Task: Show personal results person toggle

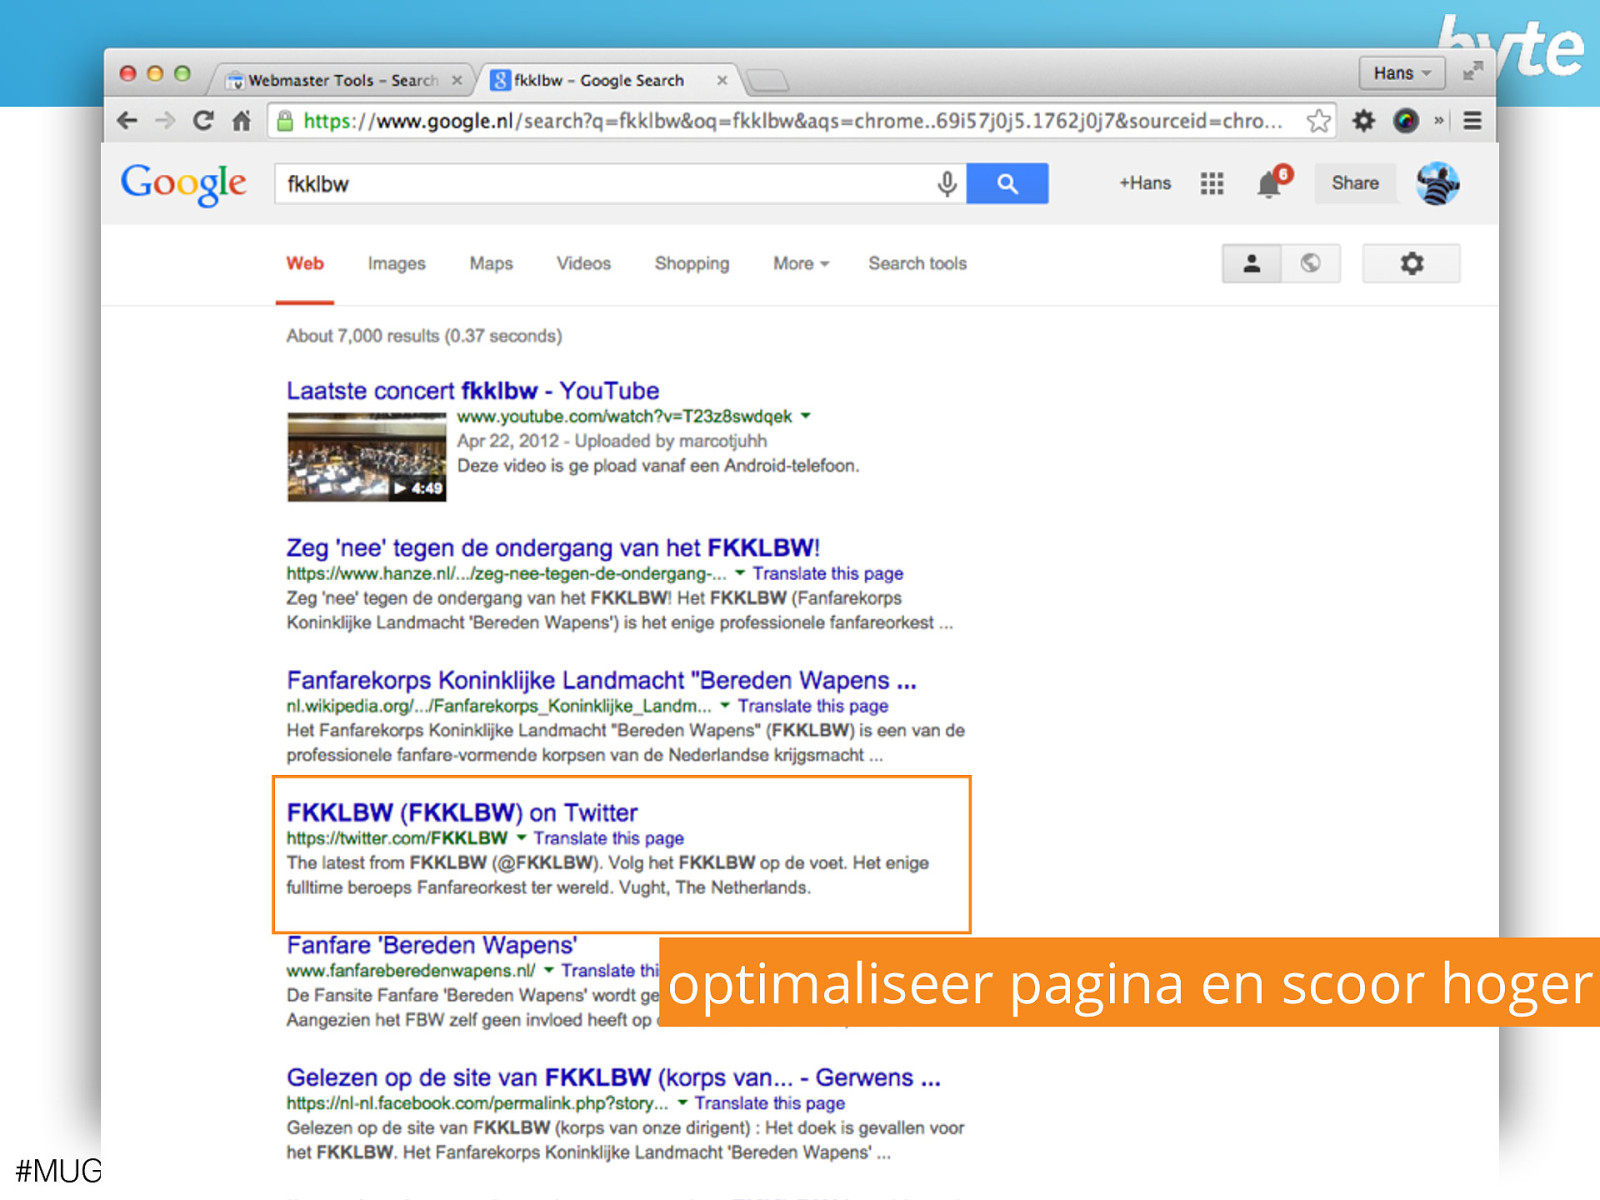Action: 1251,264
